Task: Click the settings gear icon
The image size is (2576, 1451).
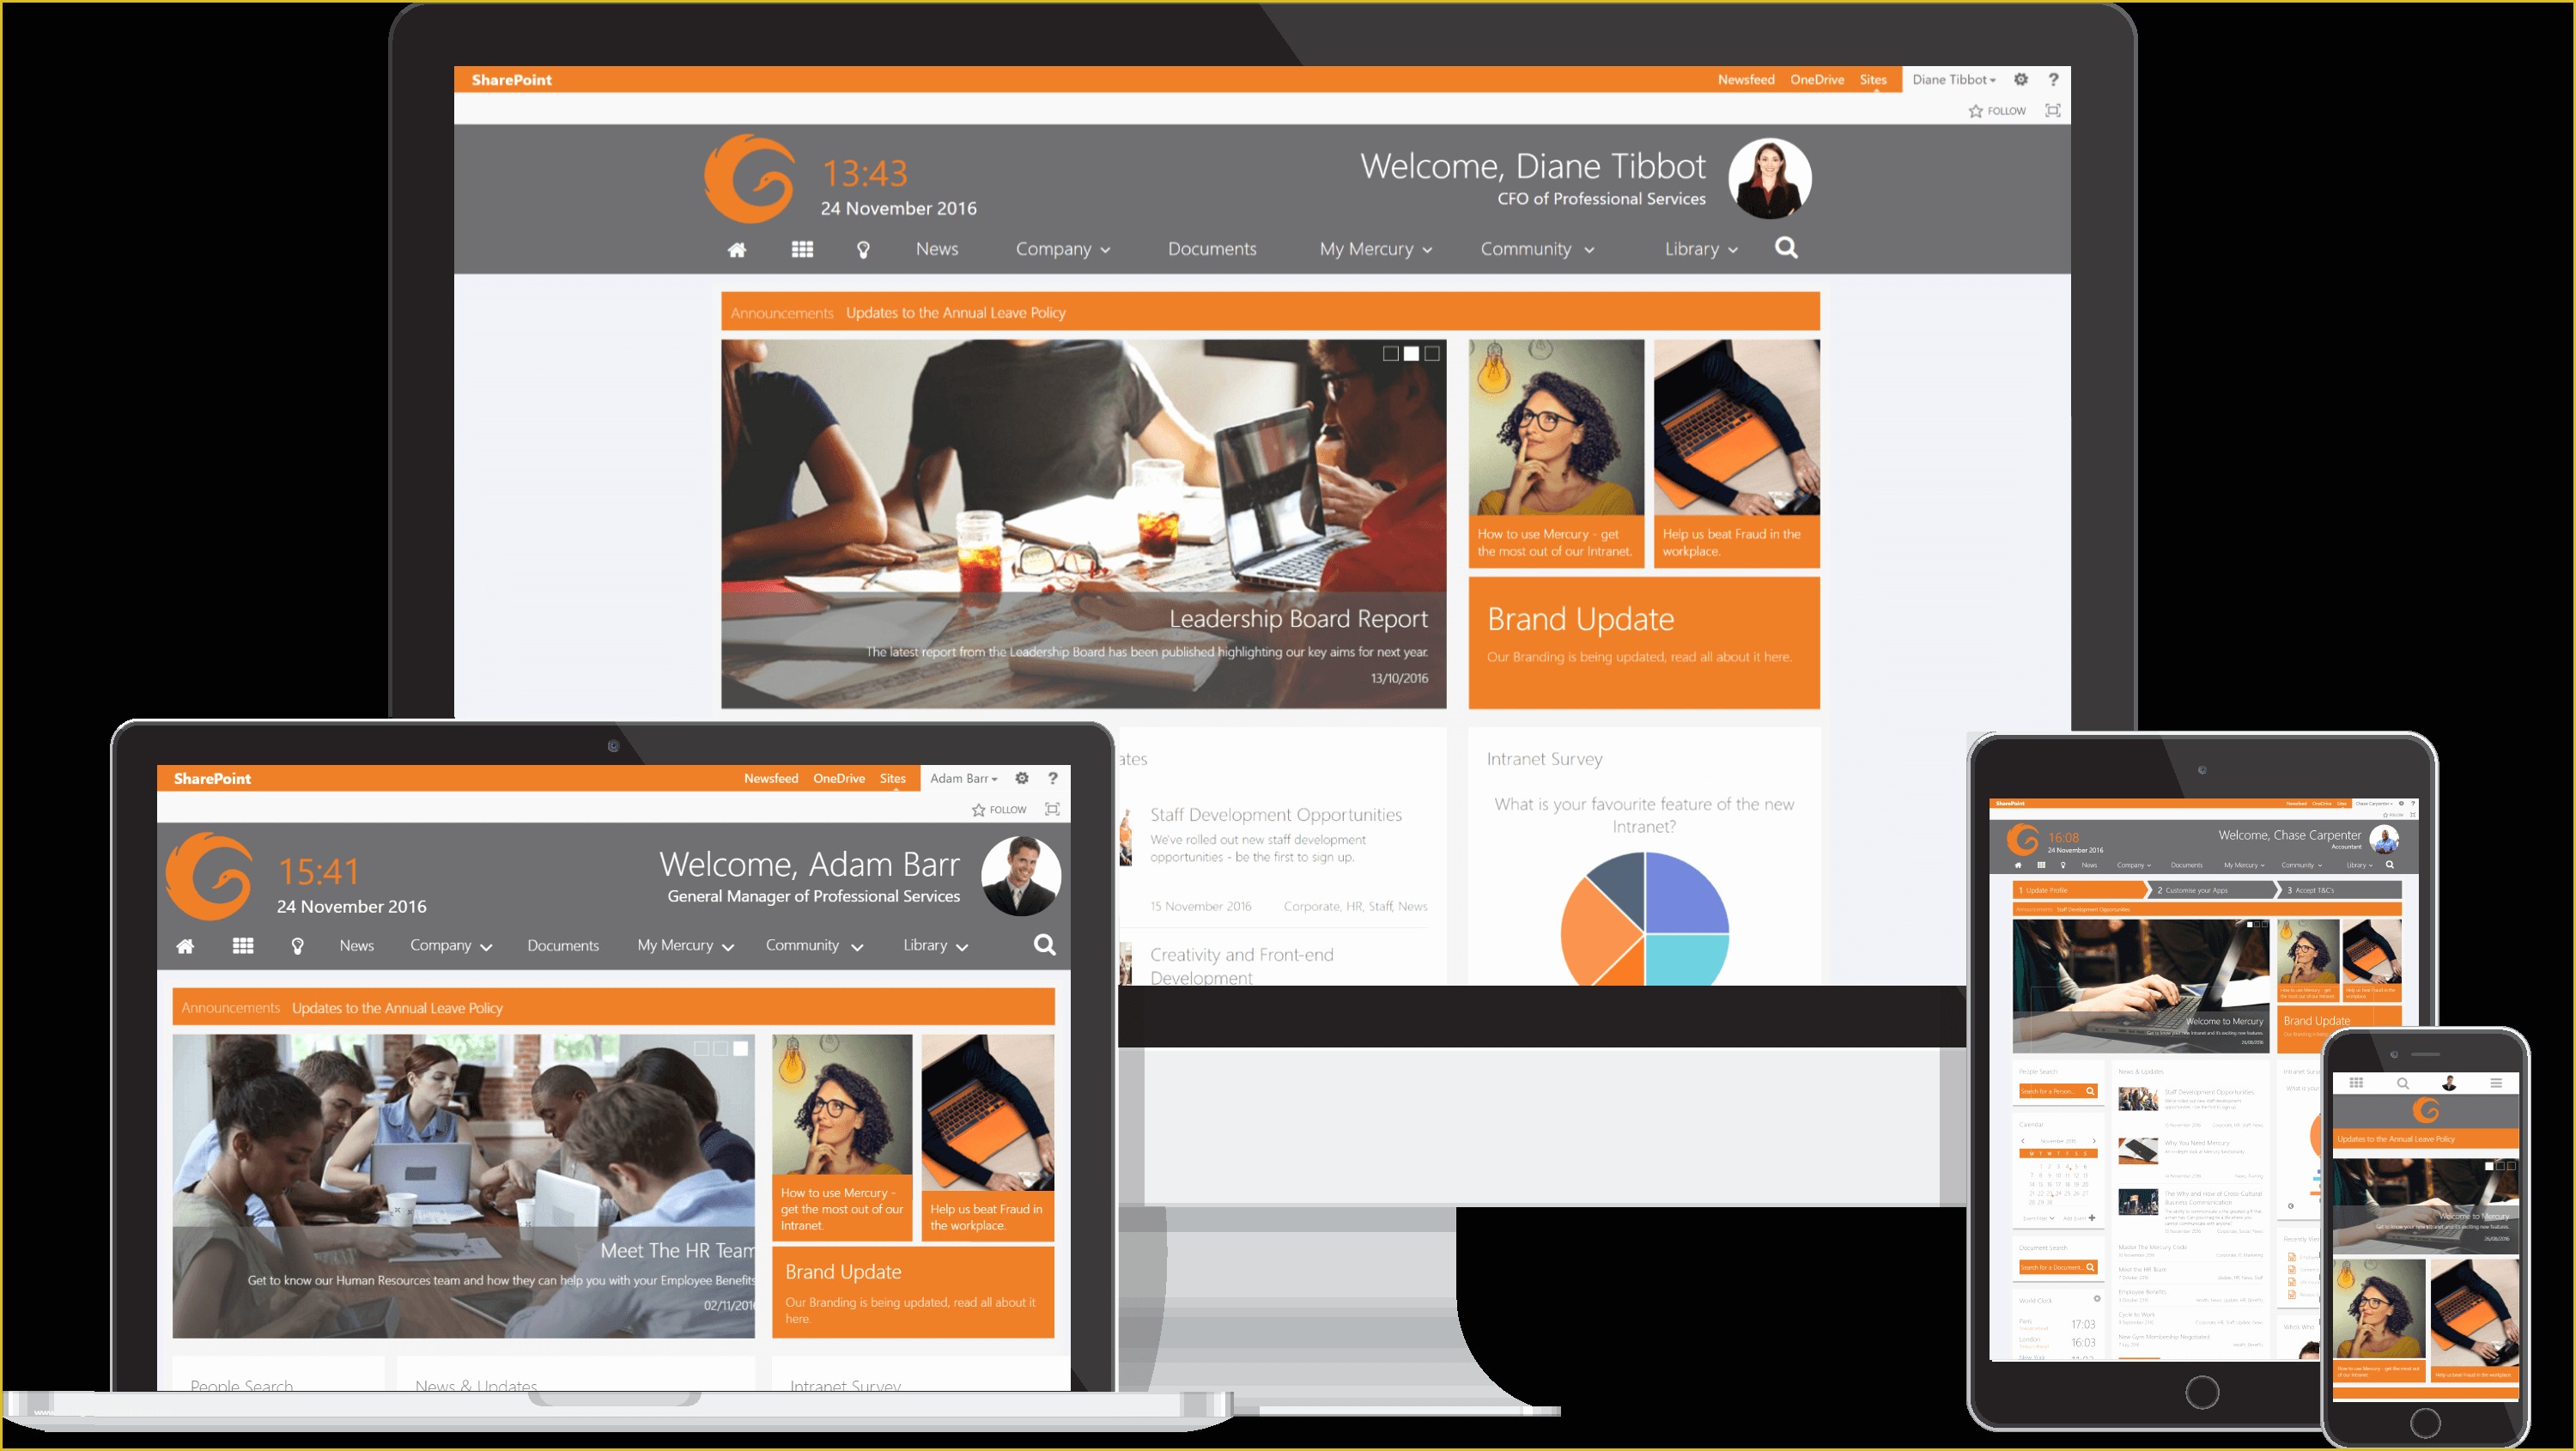Action: click(2022, 82)
